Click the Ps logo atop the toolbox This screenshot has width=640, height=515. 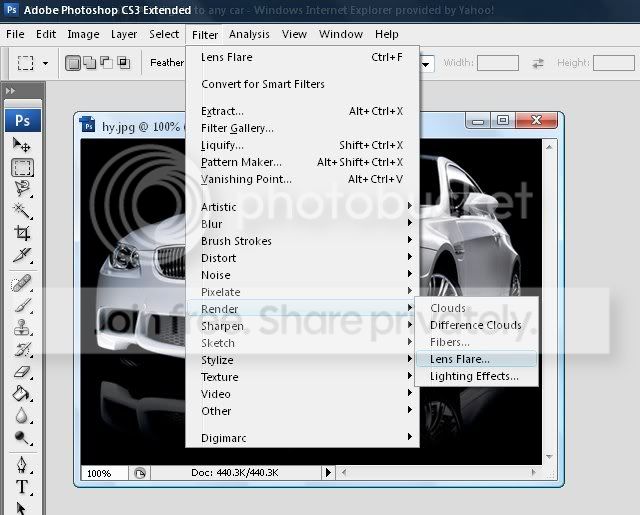[x=22, y=120]
